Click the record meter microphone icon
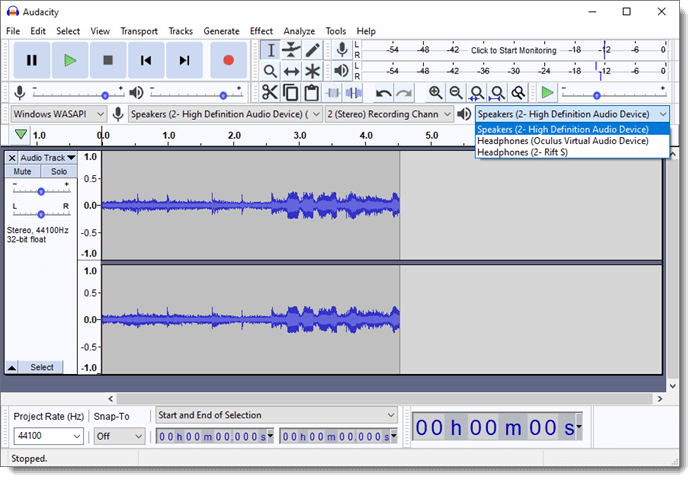This screenshot has height=482, width=695. click(x=342, y=50)
